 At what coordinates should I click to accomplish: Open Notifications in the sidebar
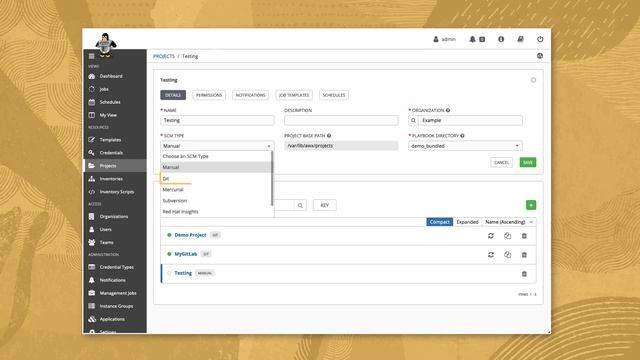(x=115, y=280)
